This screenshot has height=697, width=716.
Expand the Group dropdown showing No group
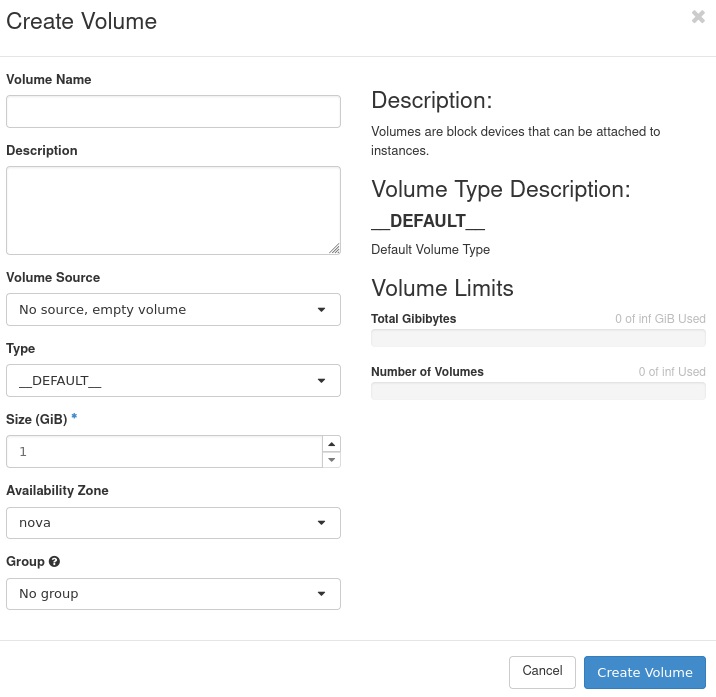pos(173,594)
